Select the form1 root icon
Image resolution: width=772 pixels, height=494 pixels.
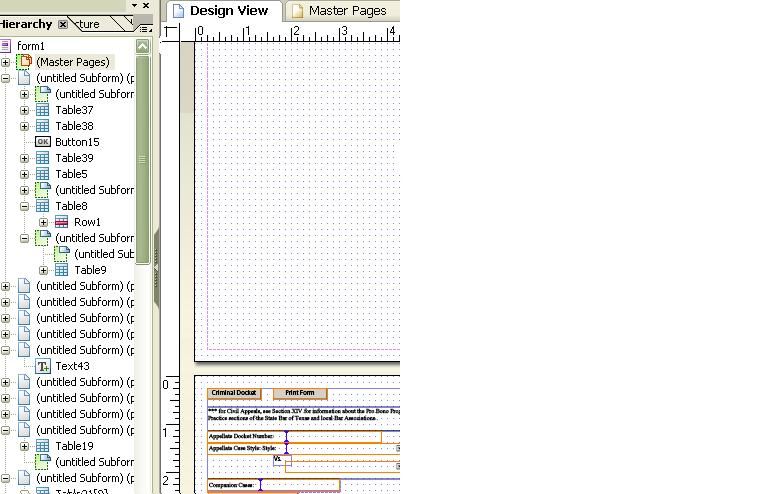pos(5,46)
